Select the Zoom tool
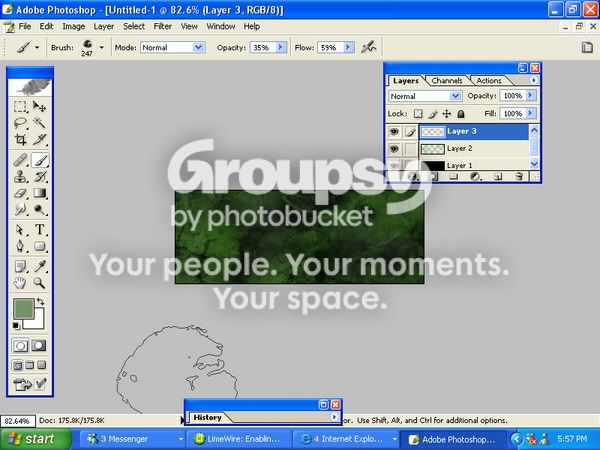The height and width of the screenshot is (450, 600). pos(39,283)
